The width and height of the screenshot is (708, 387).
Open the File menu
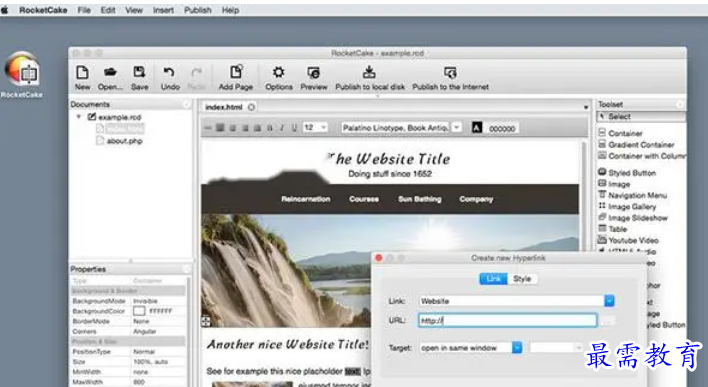click(84, 10)
